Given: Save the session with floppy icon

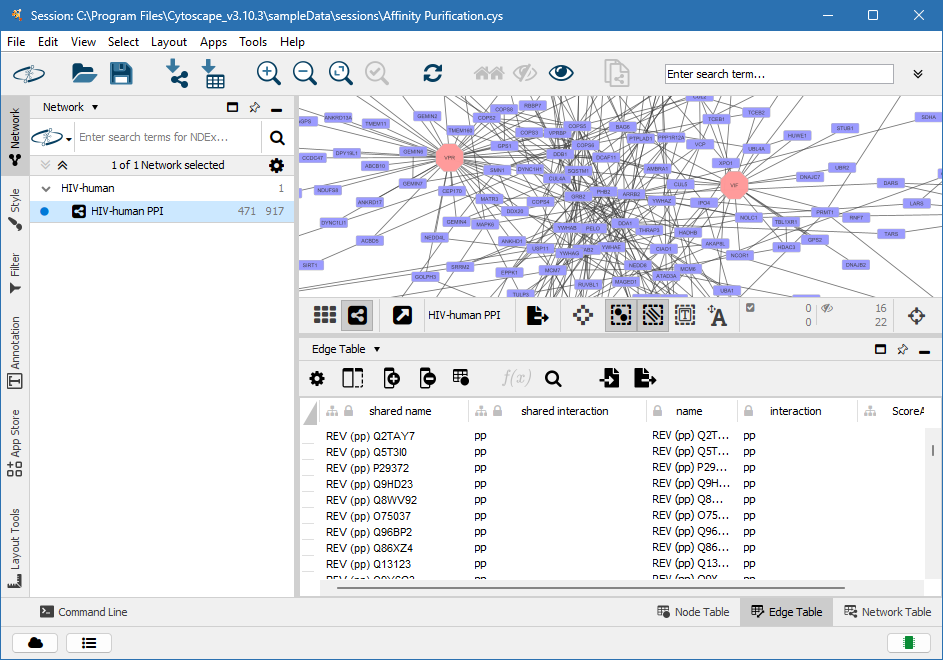Looking at the screenshot, I should click(x=121, y=73).
